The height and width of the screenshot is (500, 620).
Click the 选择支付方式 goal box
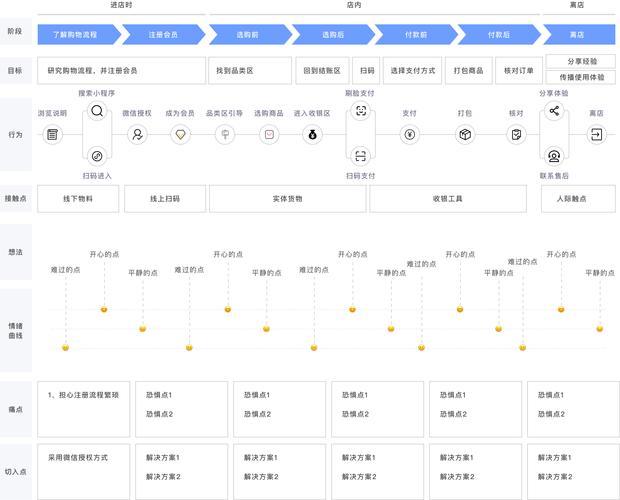point(412,71)
